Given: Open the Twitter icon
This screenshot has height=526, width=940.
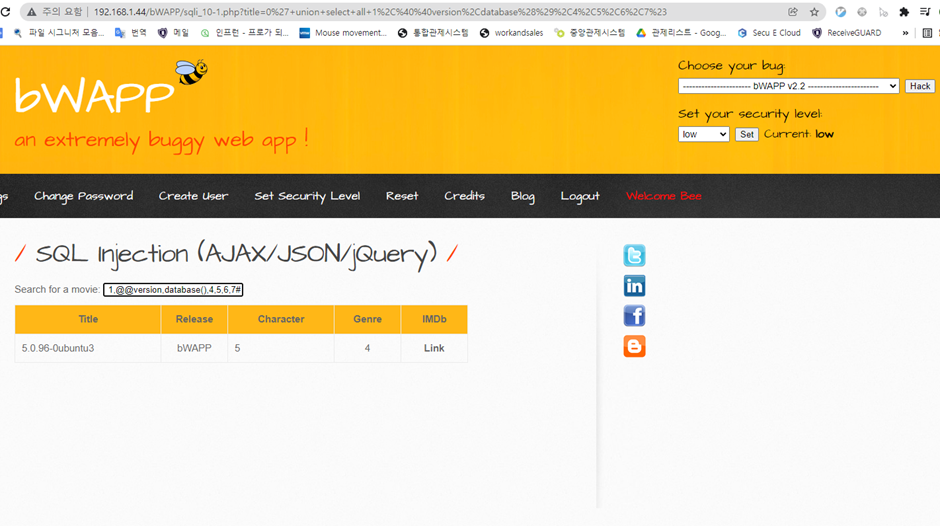Looking at the screenshot, I should (x=634, y=256).
